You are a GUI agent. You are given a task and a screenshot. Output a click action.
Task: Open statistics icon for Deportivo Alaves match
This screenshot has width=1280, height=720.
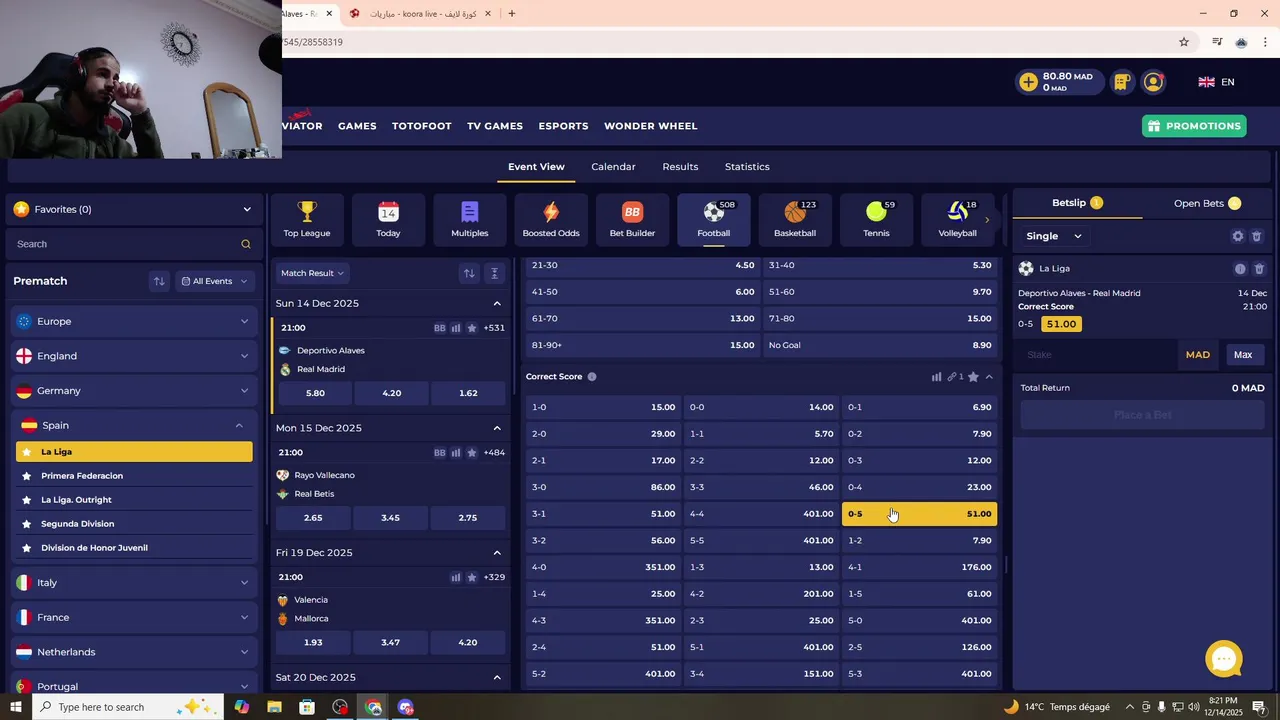(456, 328)
